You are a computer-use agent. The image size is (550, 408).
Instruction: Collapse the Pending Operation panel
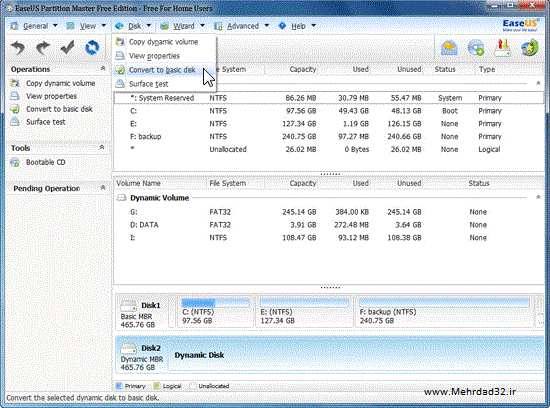[x=103, y=188]
